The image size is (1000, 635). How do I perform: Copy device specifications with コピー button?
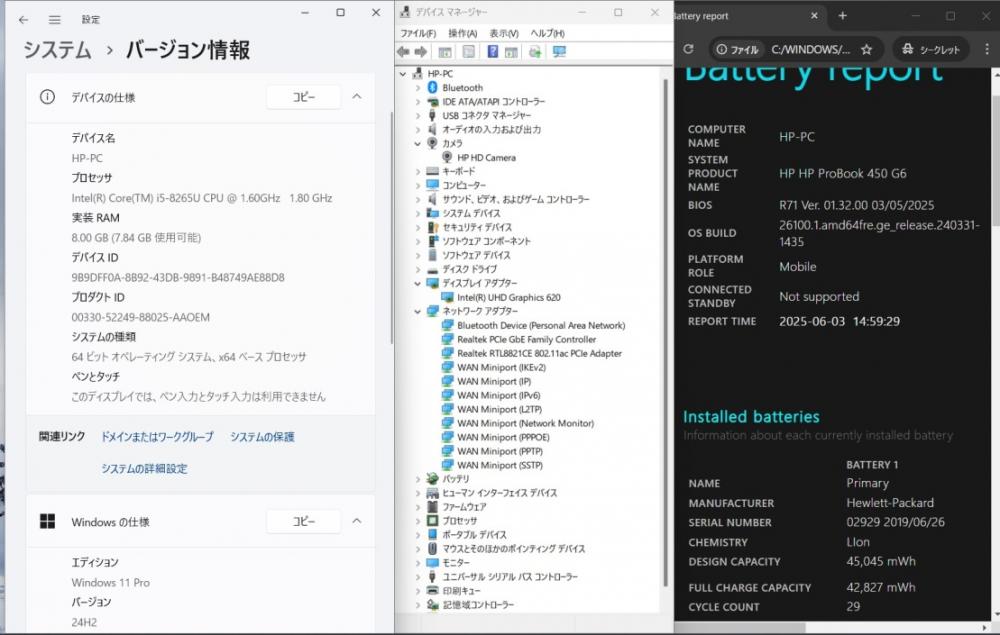pyautogui.click(x=304, y=97)
